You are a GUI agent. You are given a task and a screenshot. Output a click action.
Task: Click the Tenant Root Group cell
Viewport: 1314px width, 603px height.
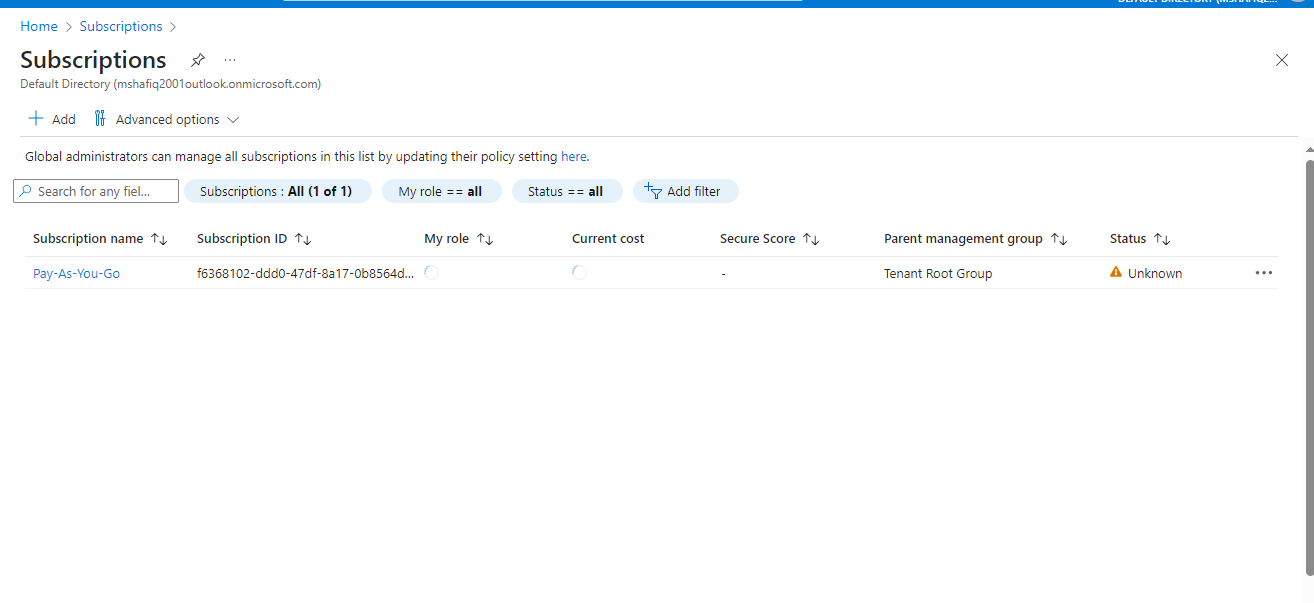938,273
